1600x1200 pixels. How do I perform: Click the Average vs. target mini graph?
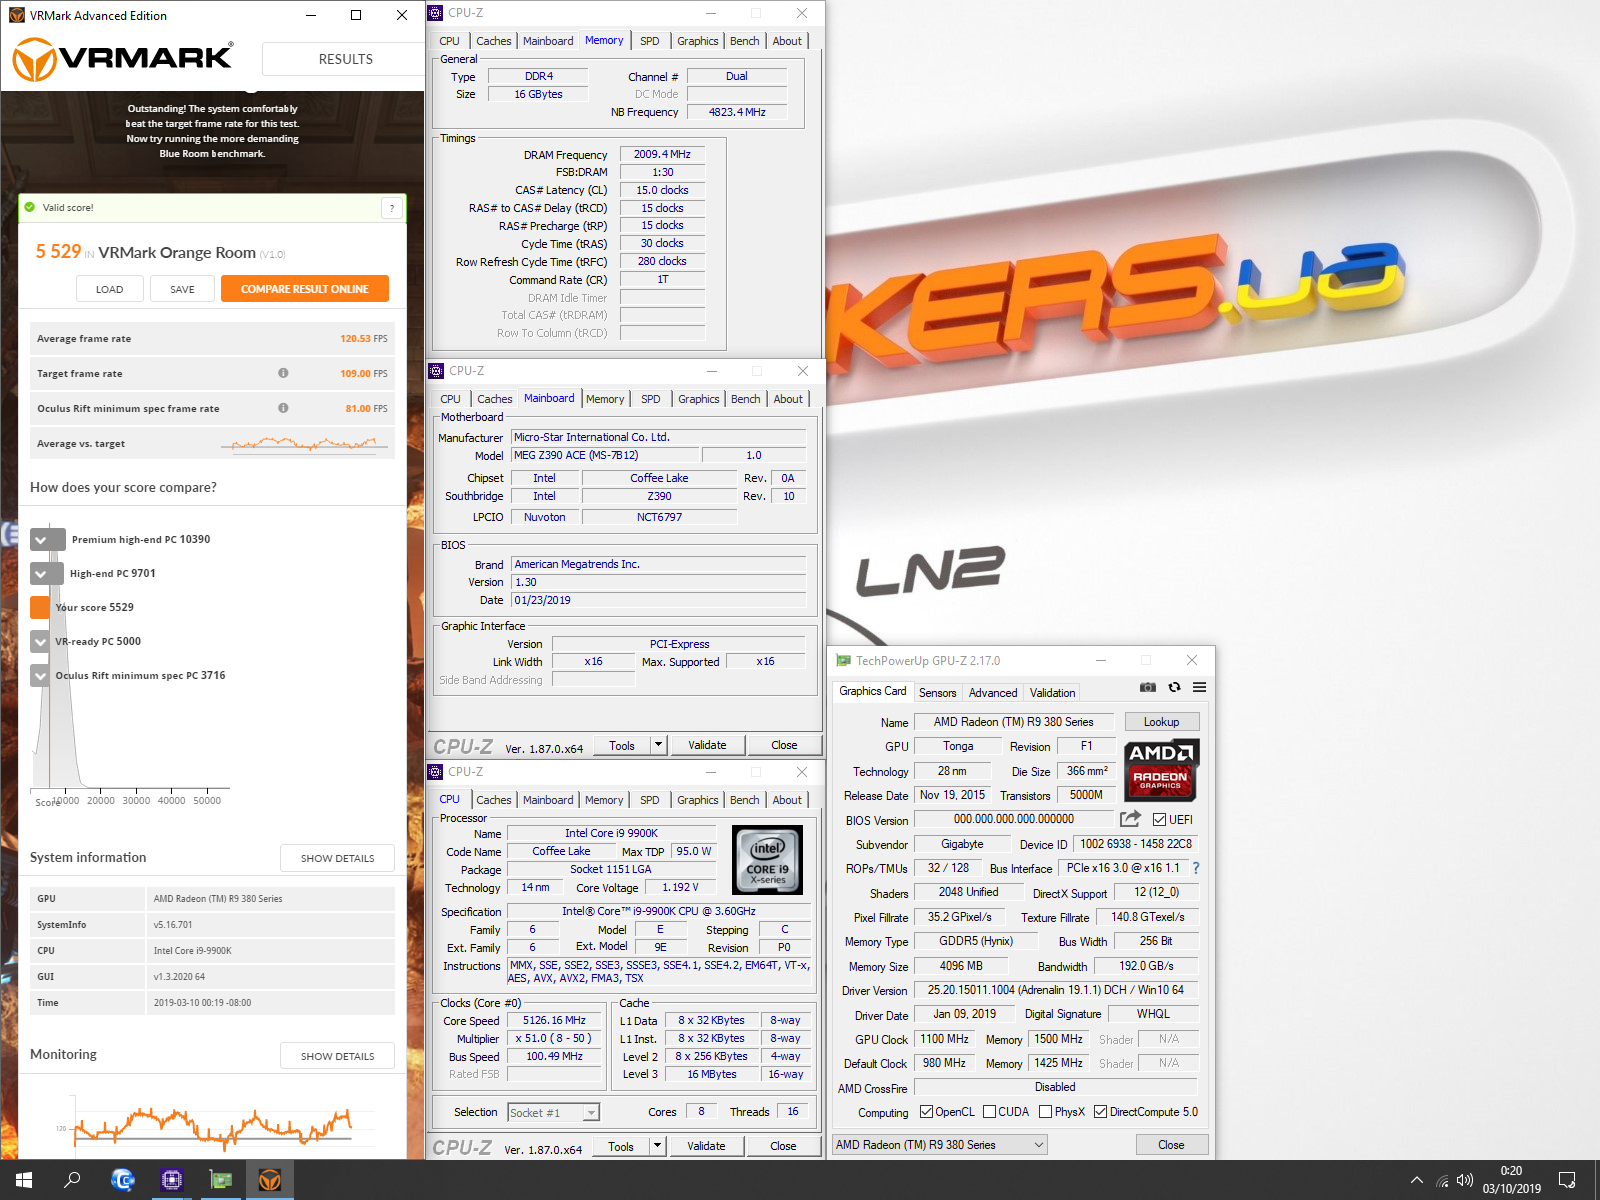coord(305,443)
